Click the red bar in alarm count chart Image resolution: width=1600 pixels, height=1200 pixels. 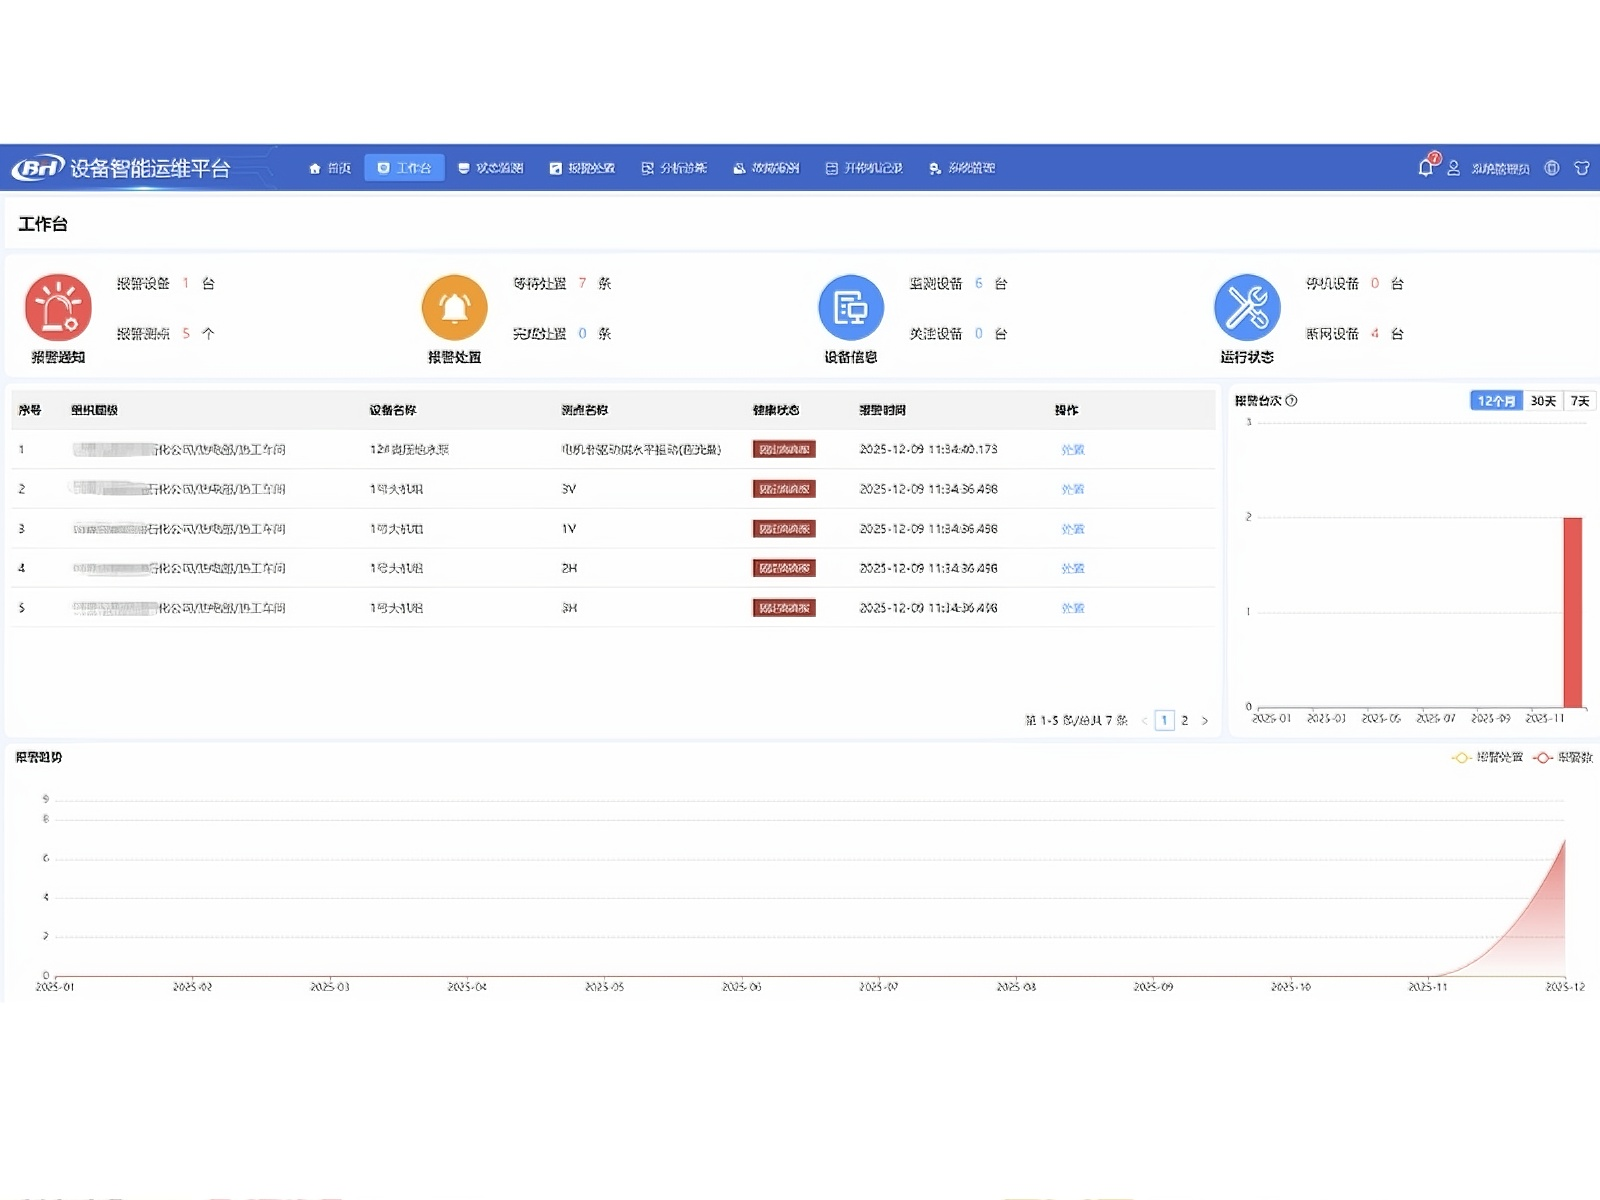[x=1572, y=612]
